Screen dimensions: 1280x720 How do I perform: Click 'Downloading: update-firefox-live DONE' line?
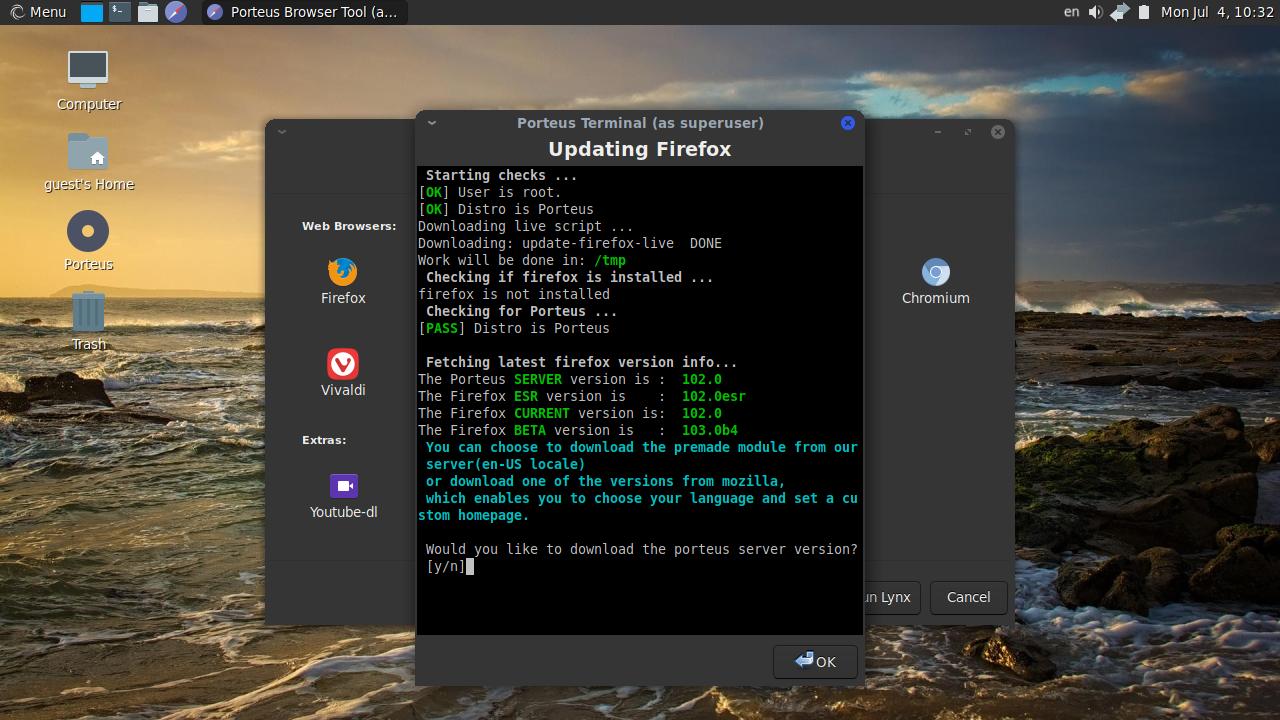(570, 243)
